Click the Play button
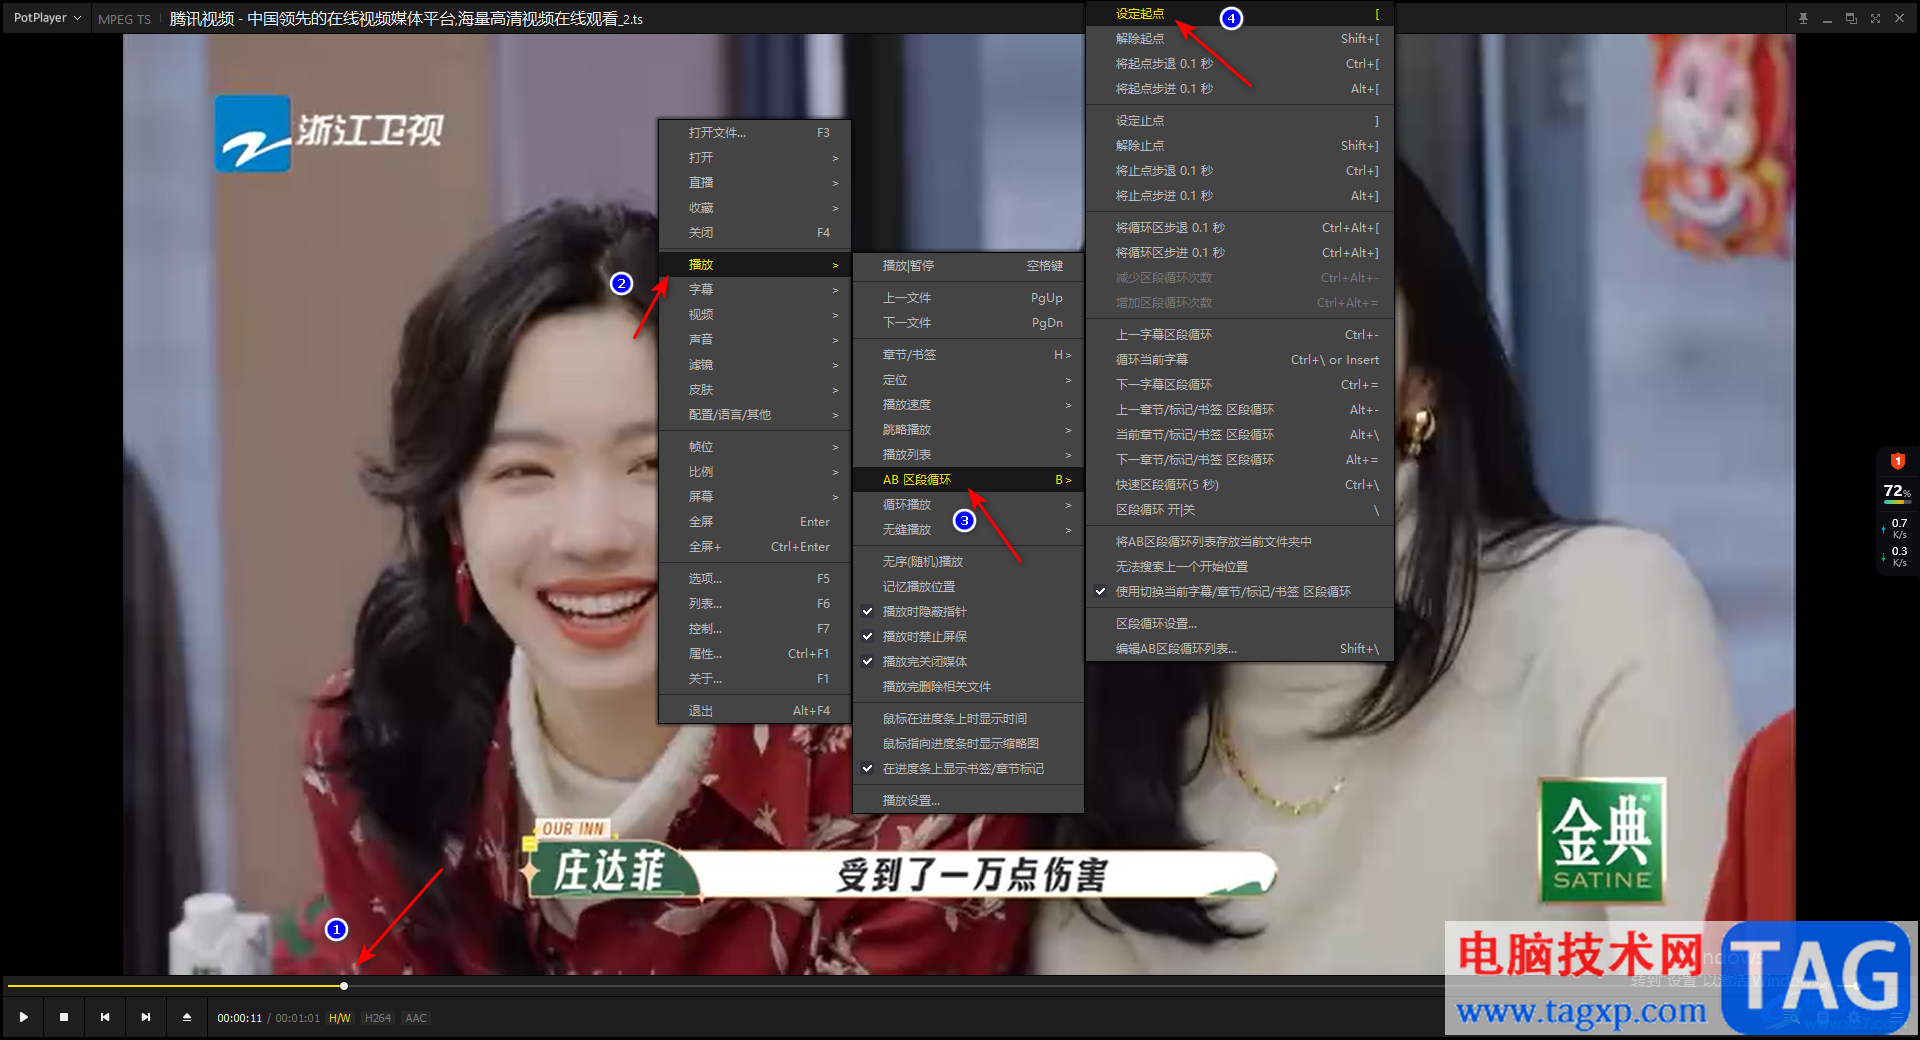This screenshot has height=1040, width=1920. [x=23, y=1017]
